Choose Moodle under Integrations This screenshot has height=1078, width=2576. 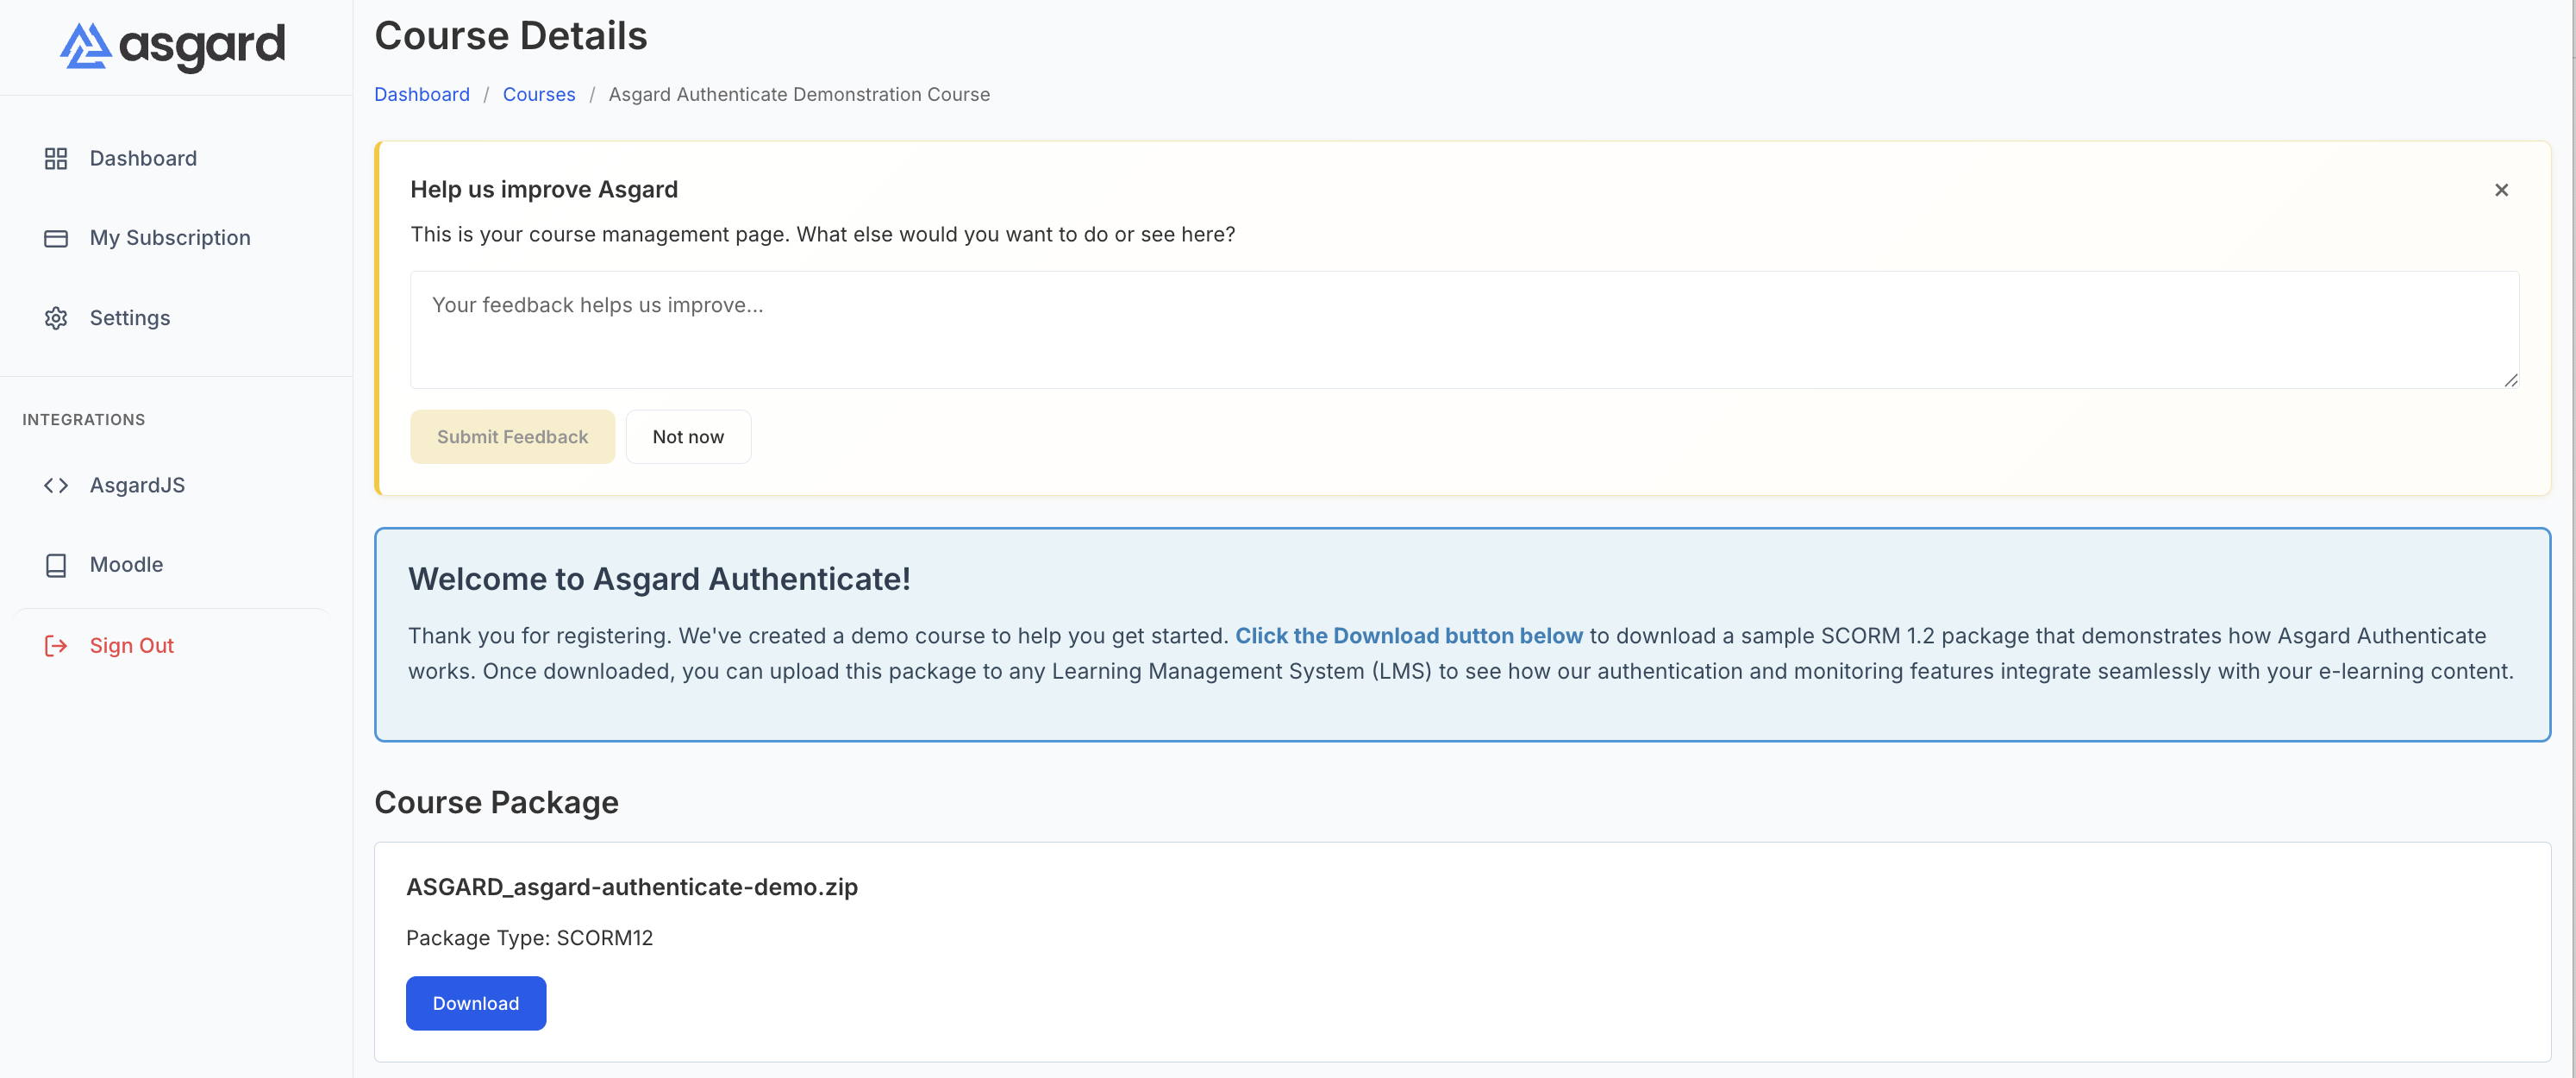(x=126, y=565)
